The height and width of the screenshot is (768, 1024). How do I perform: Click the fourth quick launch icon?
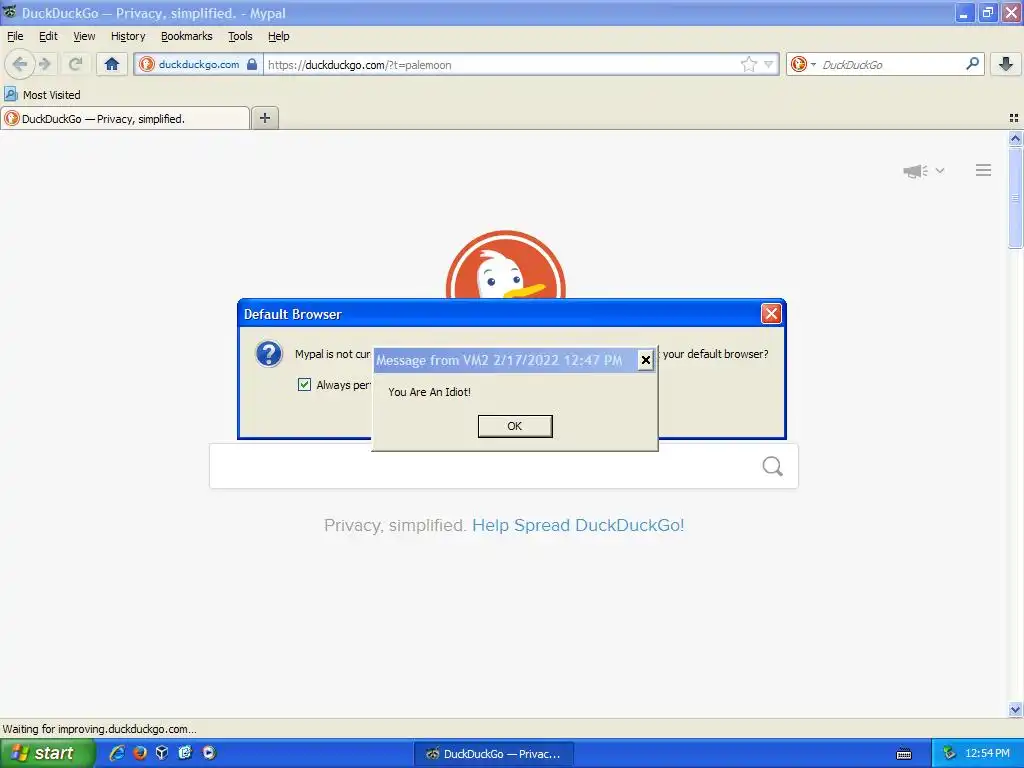tap(185, 753)
